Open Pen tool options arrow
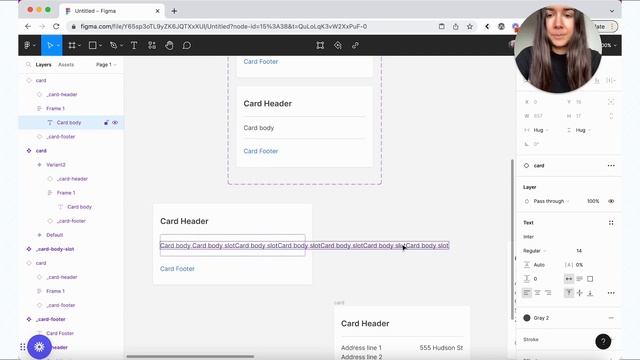This screenshot has width=640, height=360. click(121, 46)
